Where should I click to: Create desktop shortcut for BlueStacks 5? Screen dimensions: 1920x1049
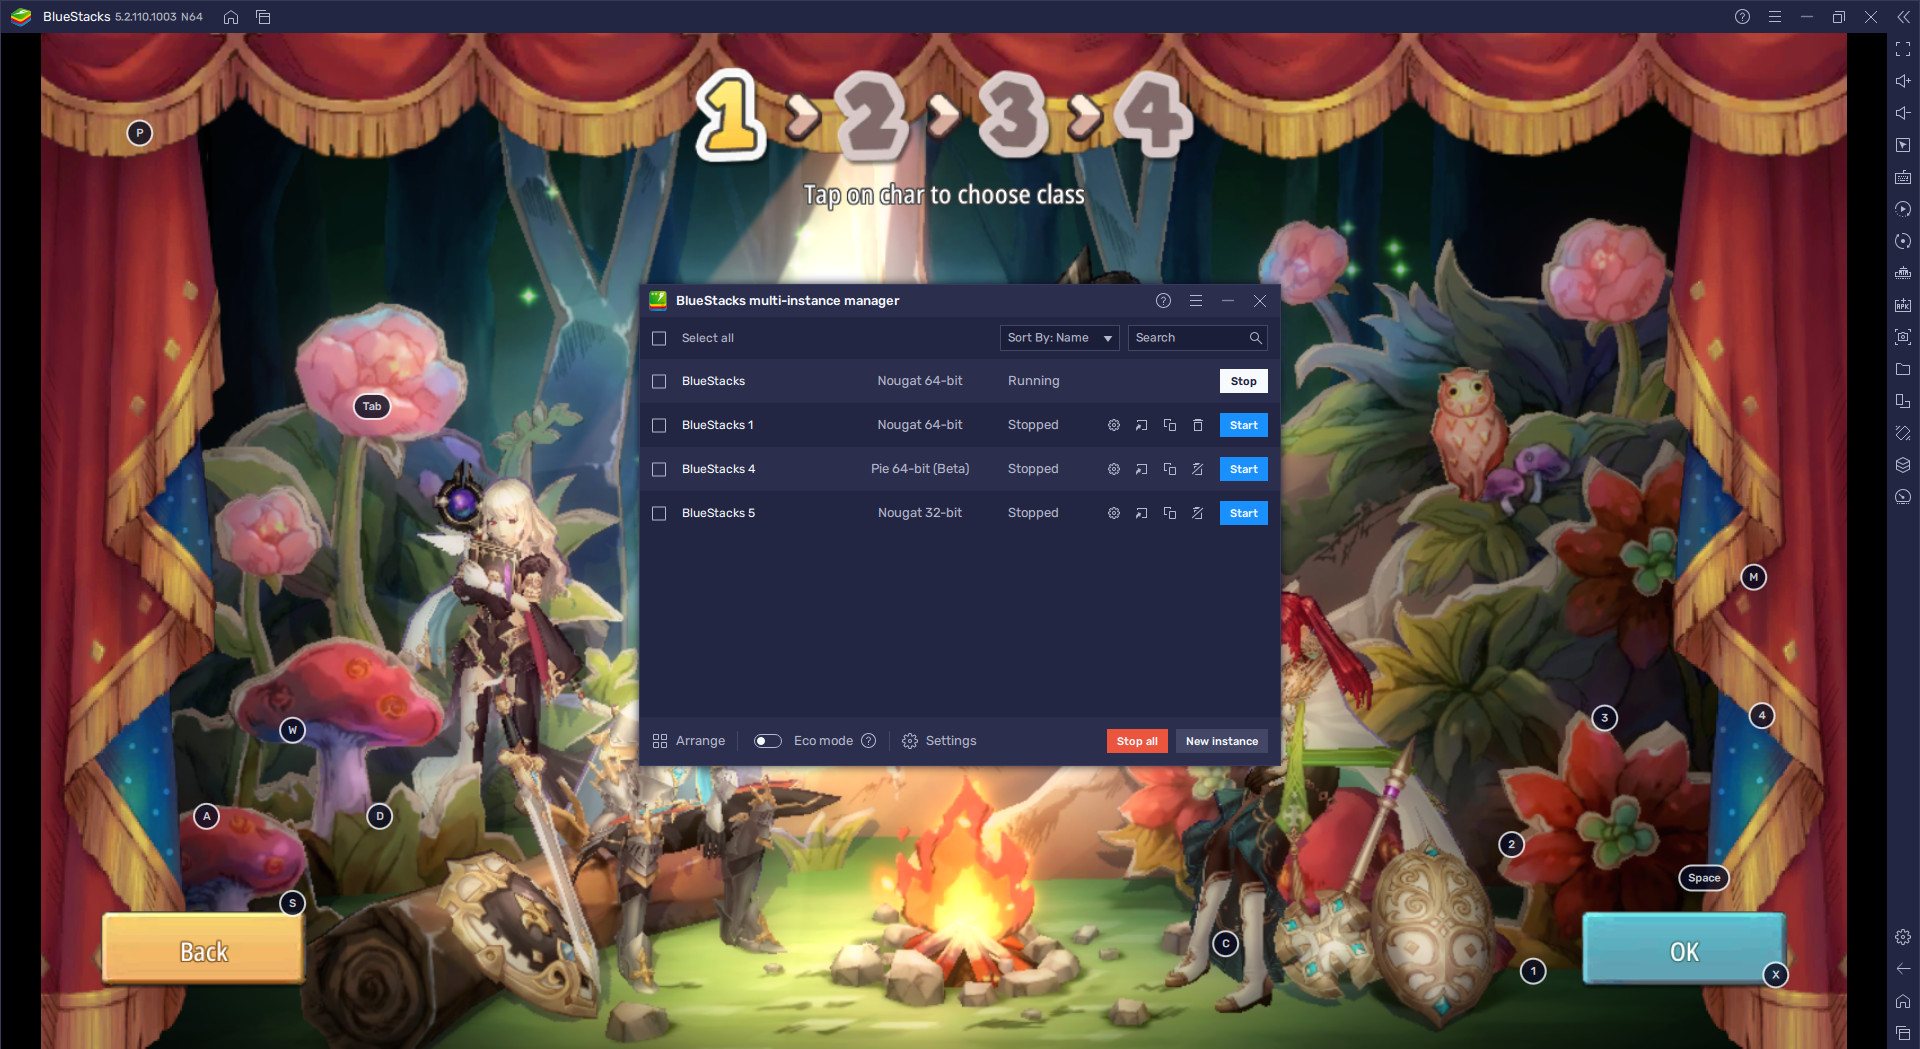pyautogui.click(x=1141, y=513)
